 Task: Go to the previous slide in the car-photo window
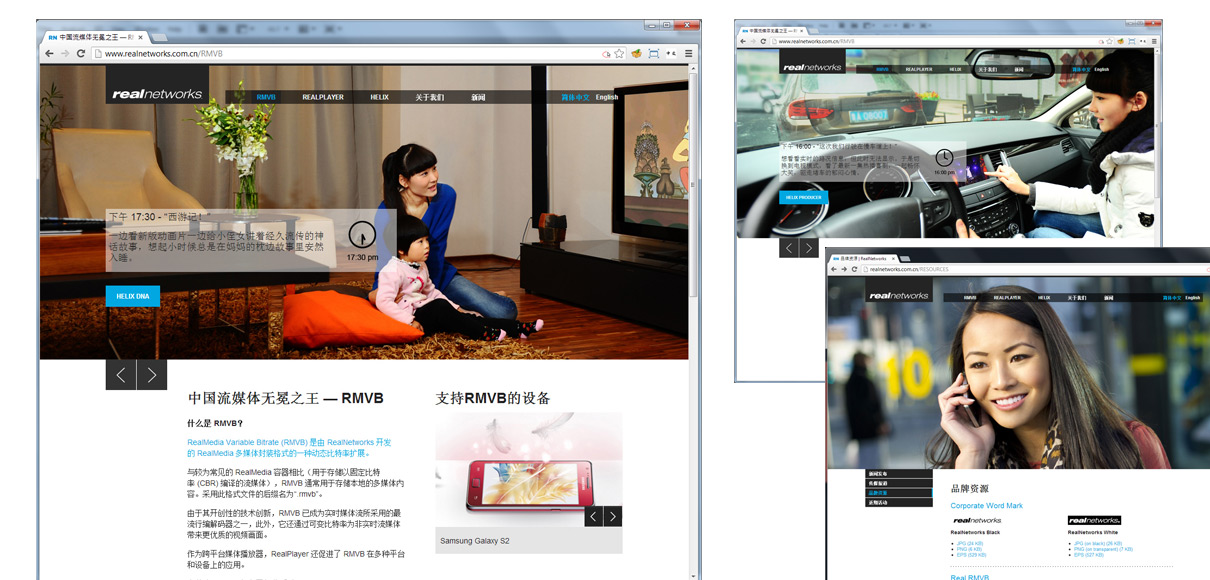(x=789, y=248)
